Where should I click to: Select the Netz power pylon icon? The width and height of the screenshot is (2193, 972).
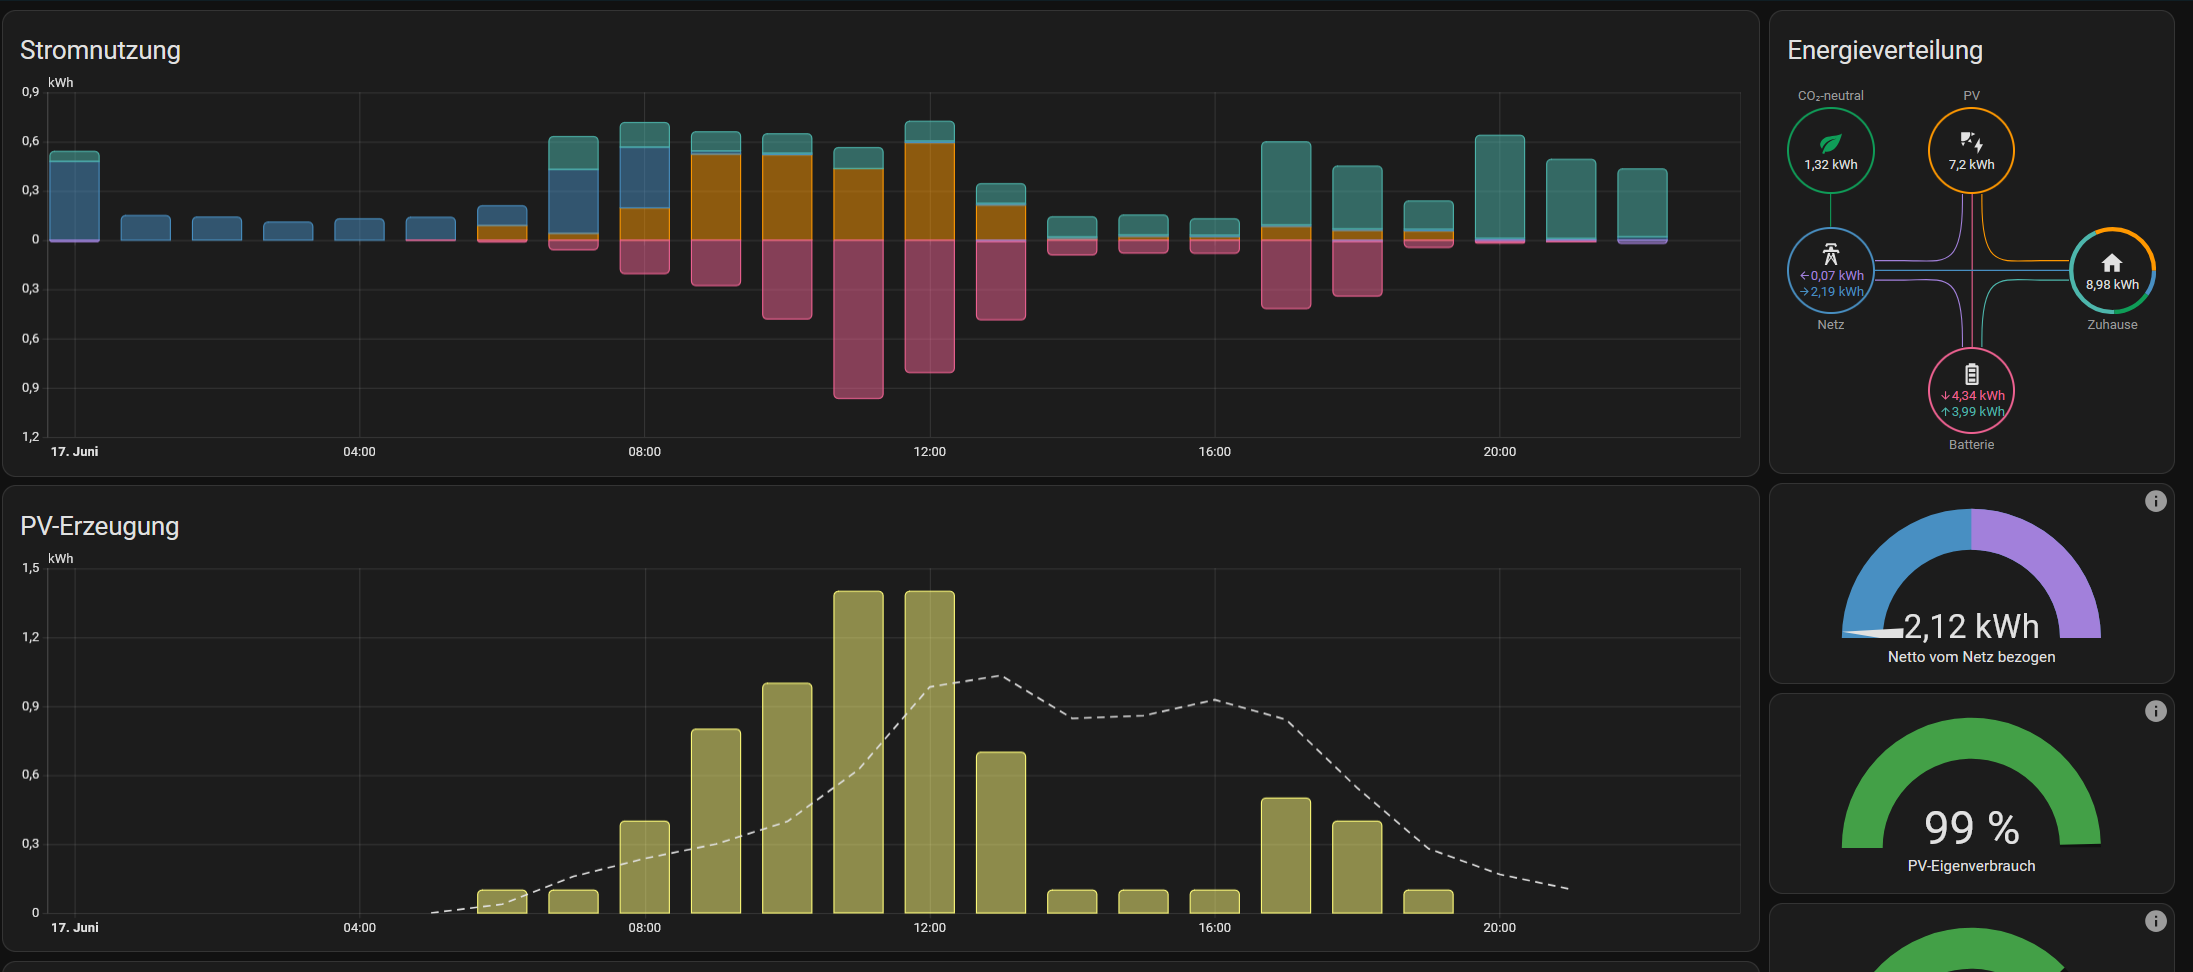[1830, 252]
